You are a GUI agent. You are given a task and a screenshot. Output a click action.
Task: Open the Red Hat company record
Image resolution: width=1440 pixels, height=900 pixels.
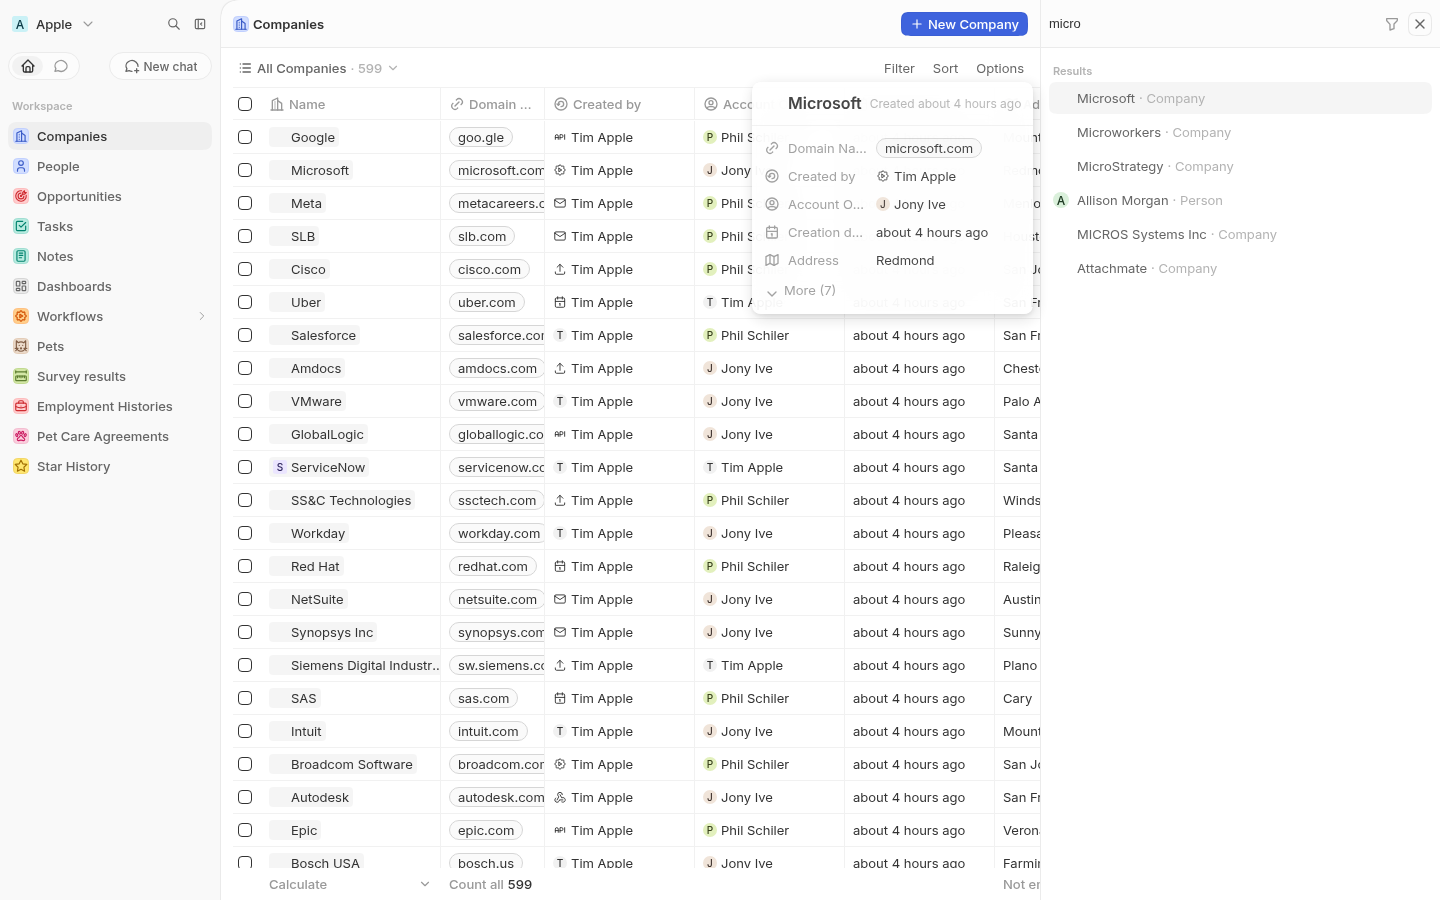click(x=306, y=566)
